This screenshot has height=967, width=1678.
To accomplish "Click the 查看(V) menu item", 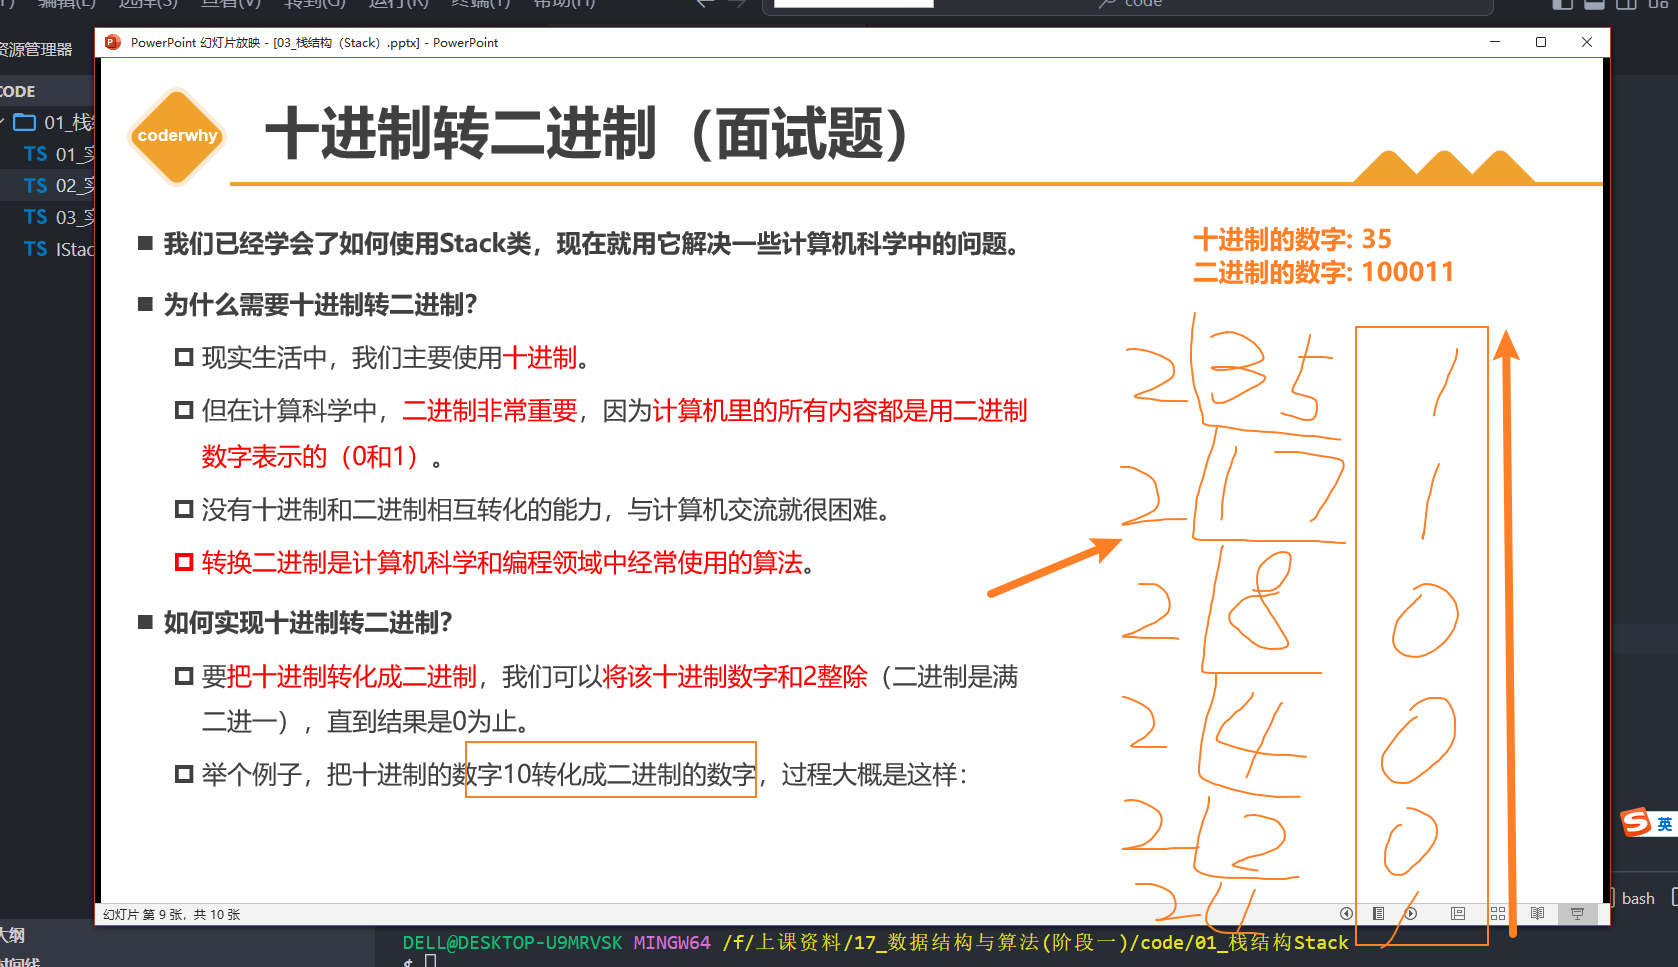I will click(x=230, y=3).
